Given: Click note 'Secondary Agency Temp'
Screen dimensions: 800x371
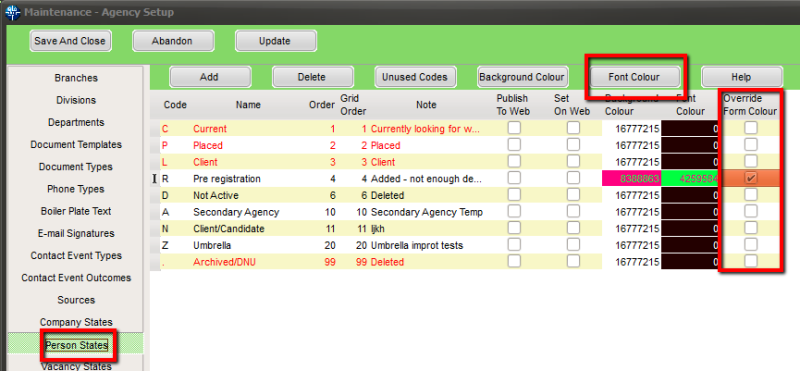Looking at the screenshot, I should (x=427, y=212).
